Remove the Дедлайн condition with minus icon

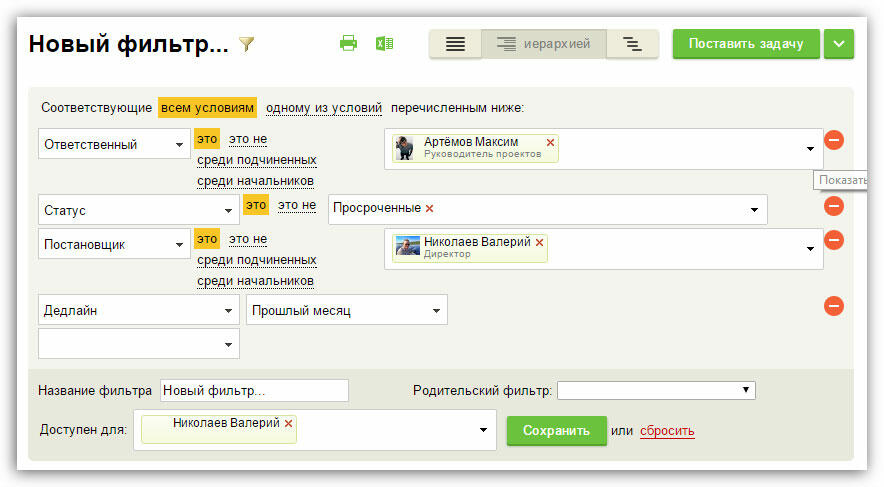[x=834, y=306]
